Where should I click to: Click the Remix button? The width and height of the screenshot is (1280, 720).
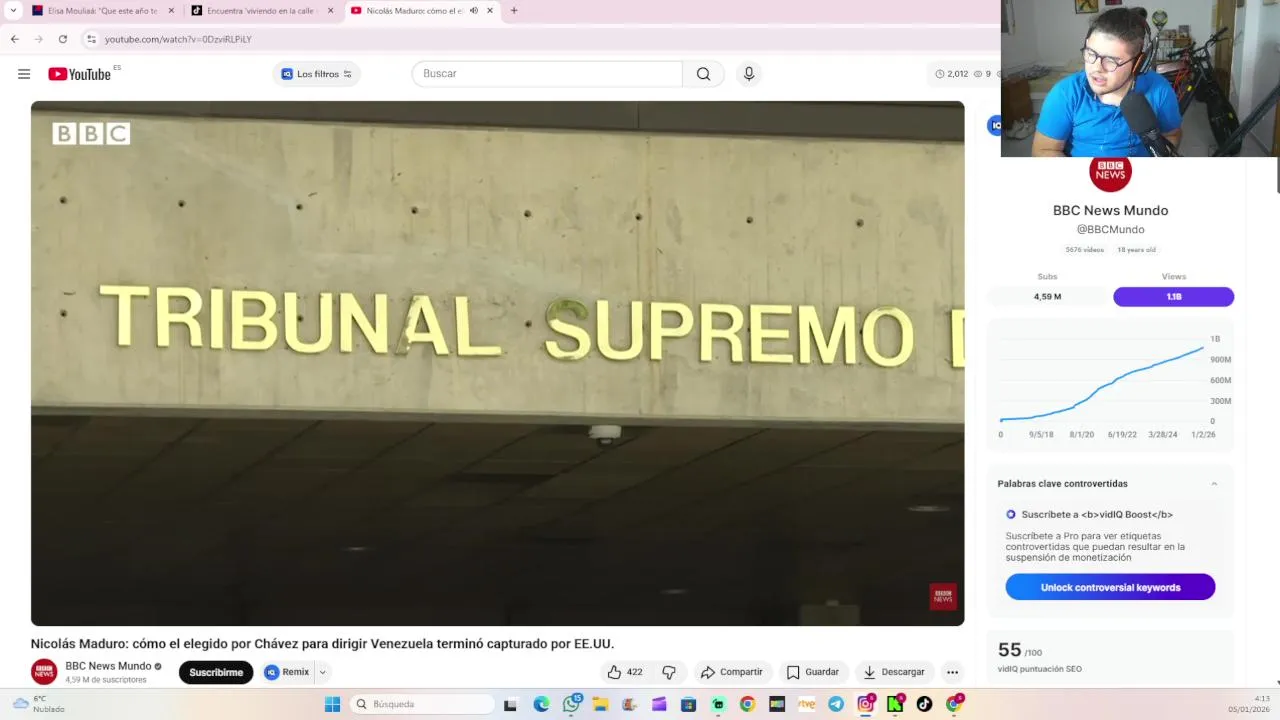point(287,672)
